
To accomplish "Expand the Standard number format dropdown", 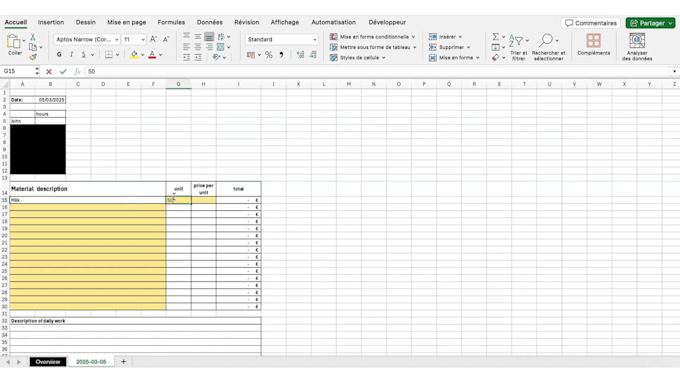I will [x=281, y=39].
